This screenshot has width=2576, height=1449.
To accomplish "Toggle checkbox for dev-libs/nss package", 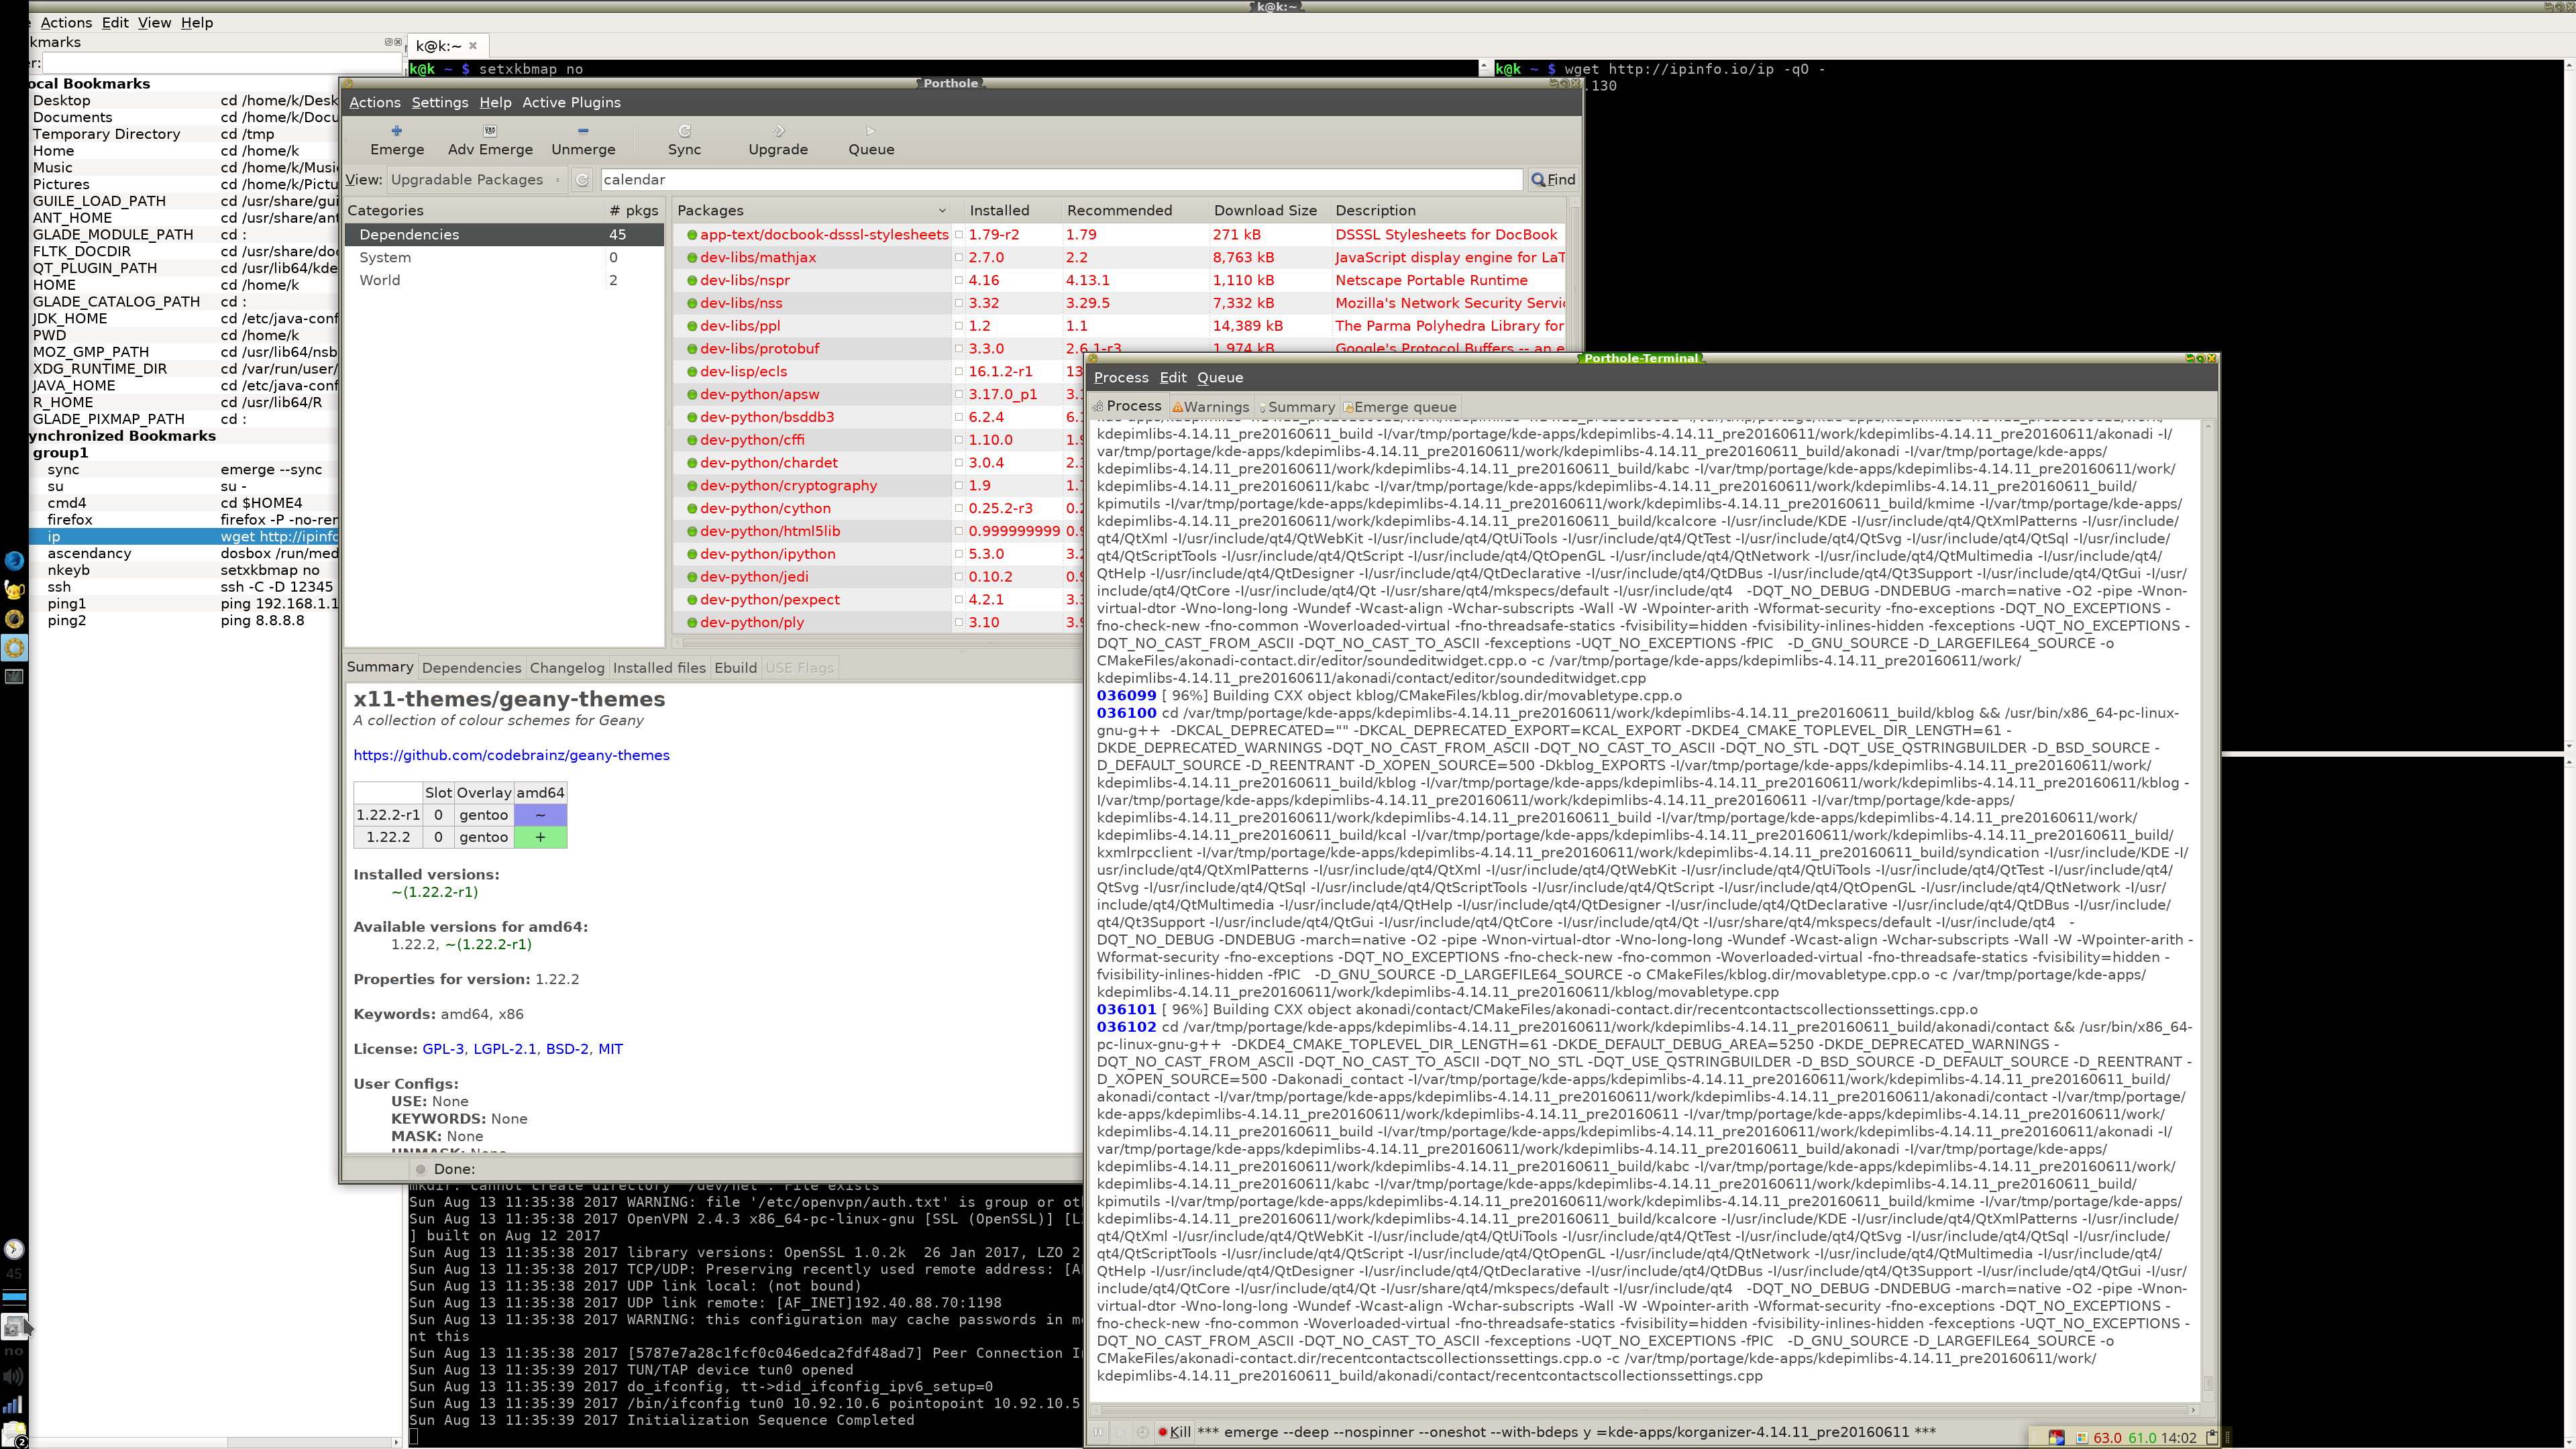I will tap(959, 303).
